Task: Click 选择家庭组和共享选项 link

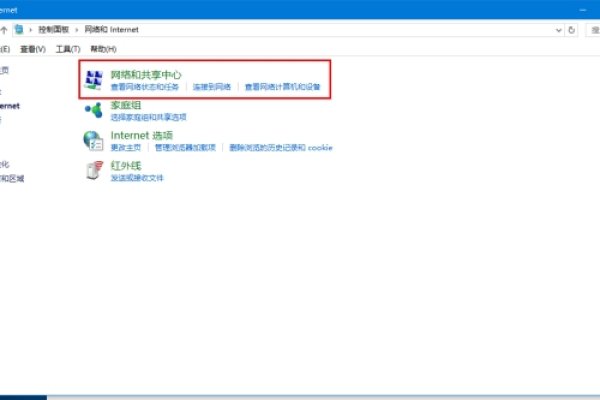Action: tap(148, 117)
